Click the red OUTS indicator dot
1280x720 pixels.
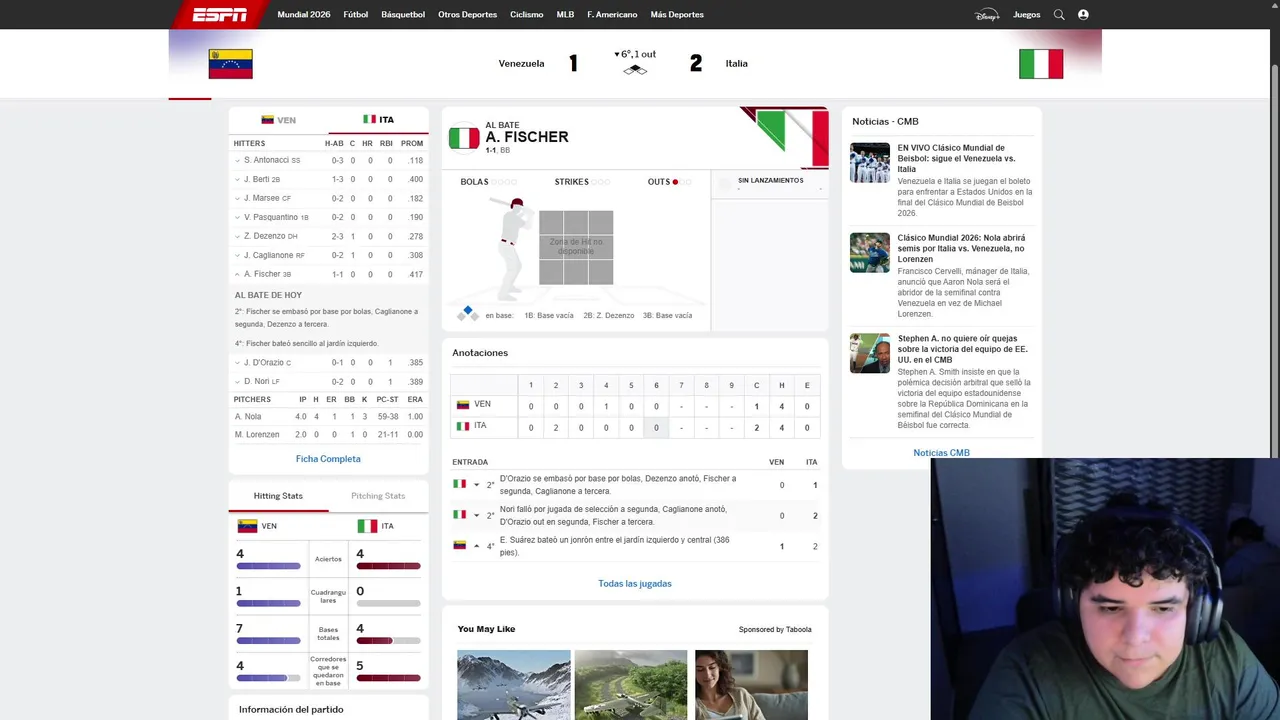(675, 182)
